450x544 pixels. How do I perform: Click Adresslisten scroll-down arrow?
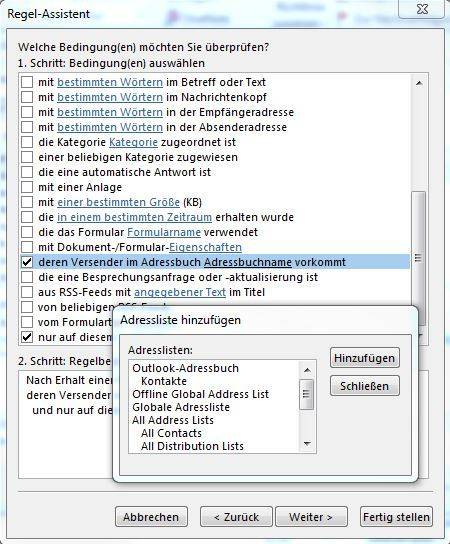coord(307,444)
